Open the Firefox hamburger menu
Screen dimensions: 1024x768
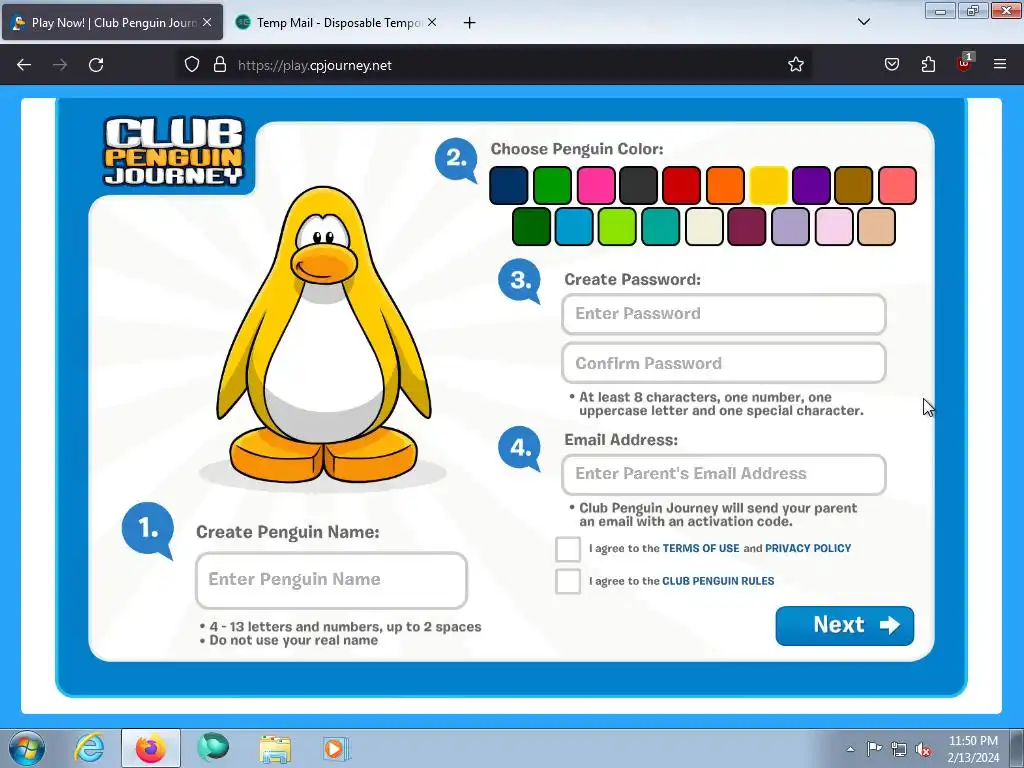1000,64
